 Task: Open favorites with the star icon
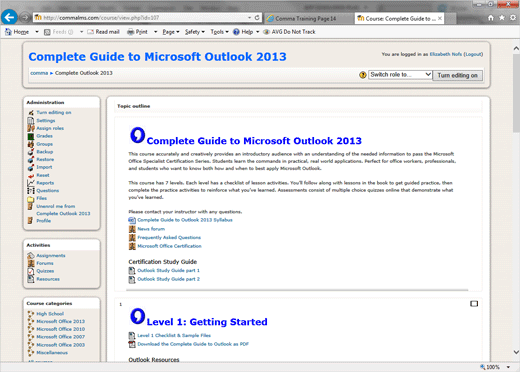502,18
